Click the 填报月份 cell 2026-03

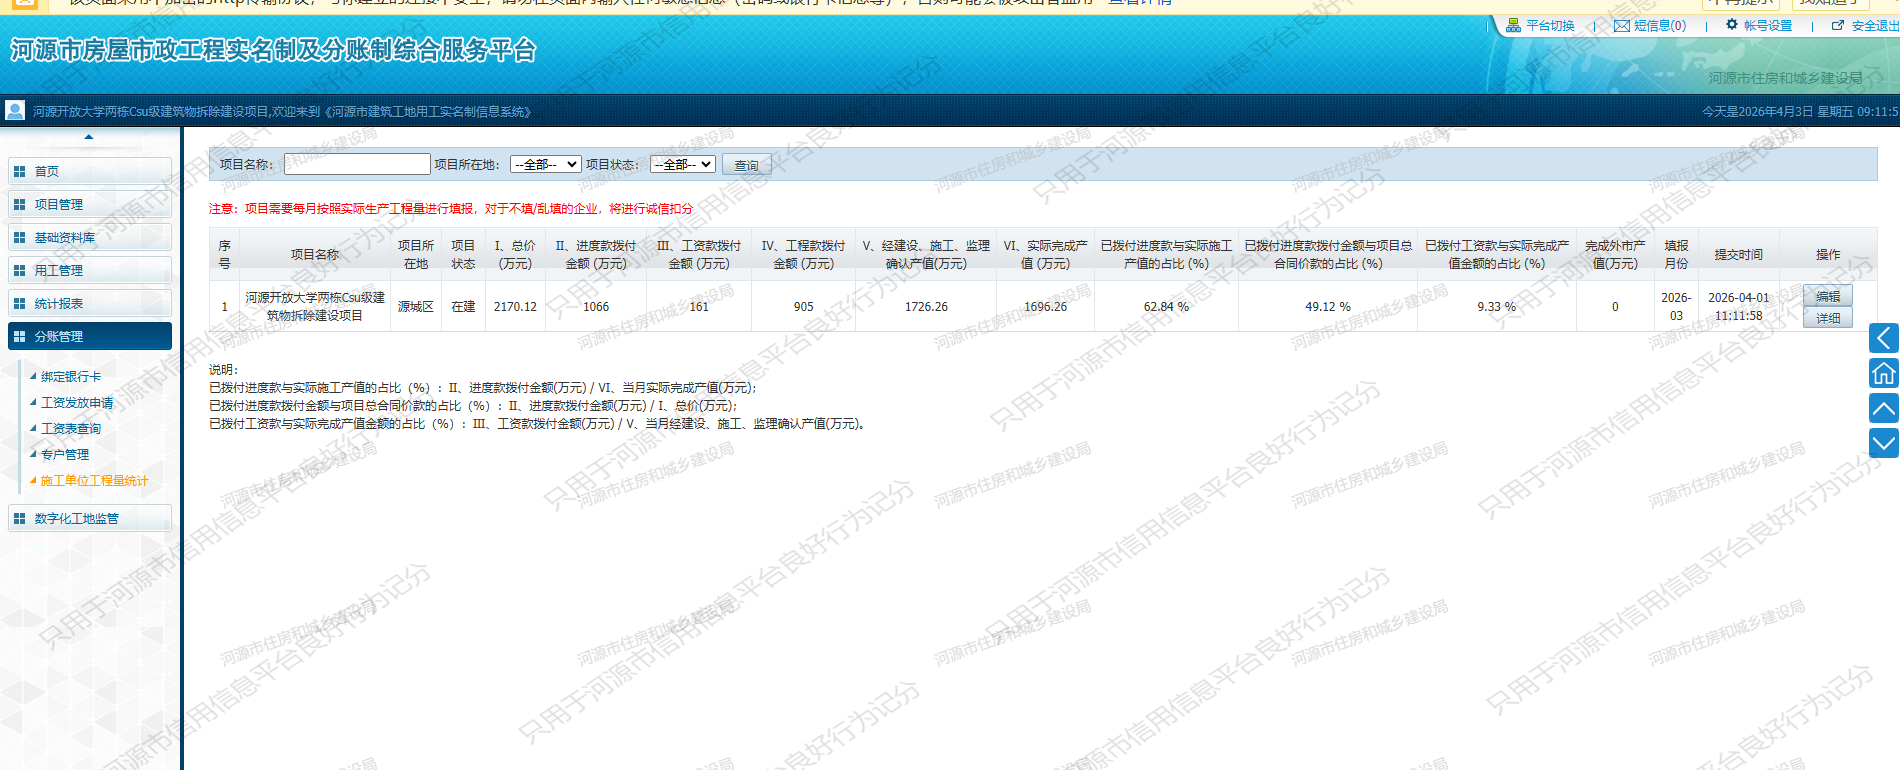(1676, 307)
